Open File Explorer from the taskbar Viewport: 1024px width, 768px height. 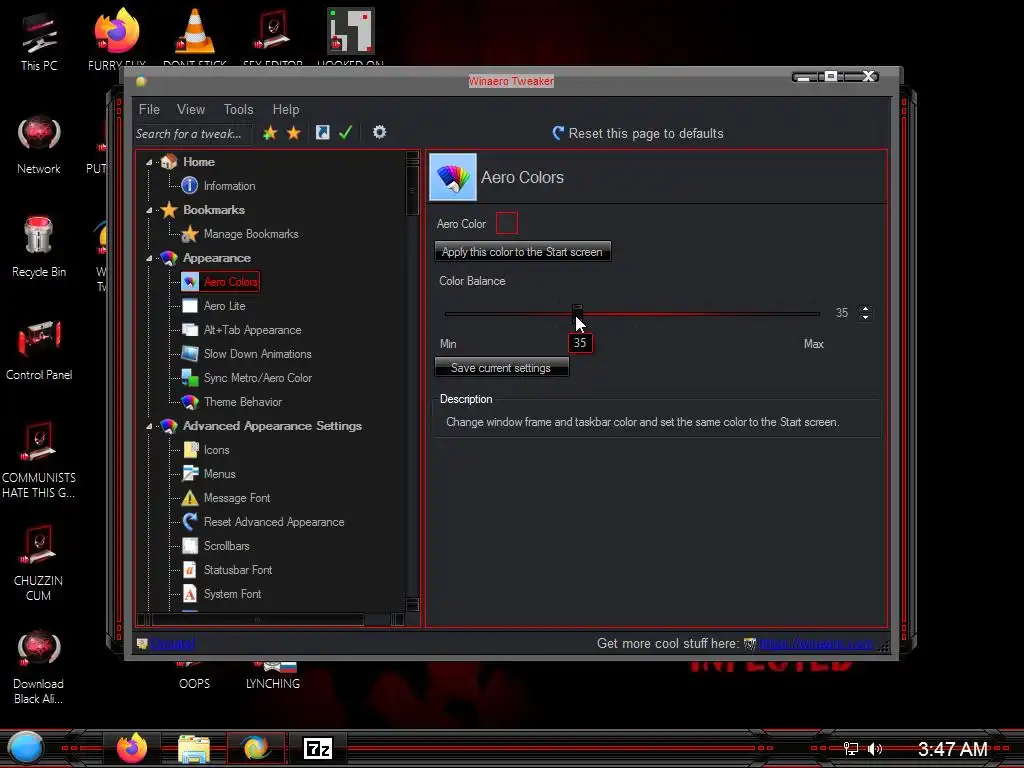tap(194, 748)
